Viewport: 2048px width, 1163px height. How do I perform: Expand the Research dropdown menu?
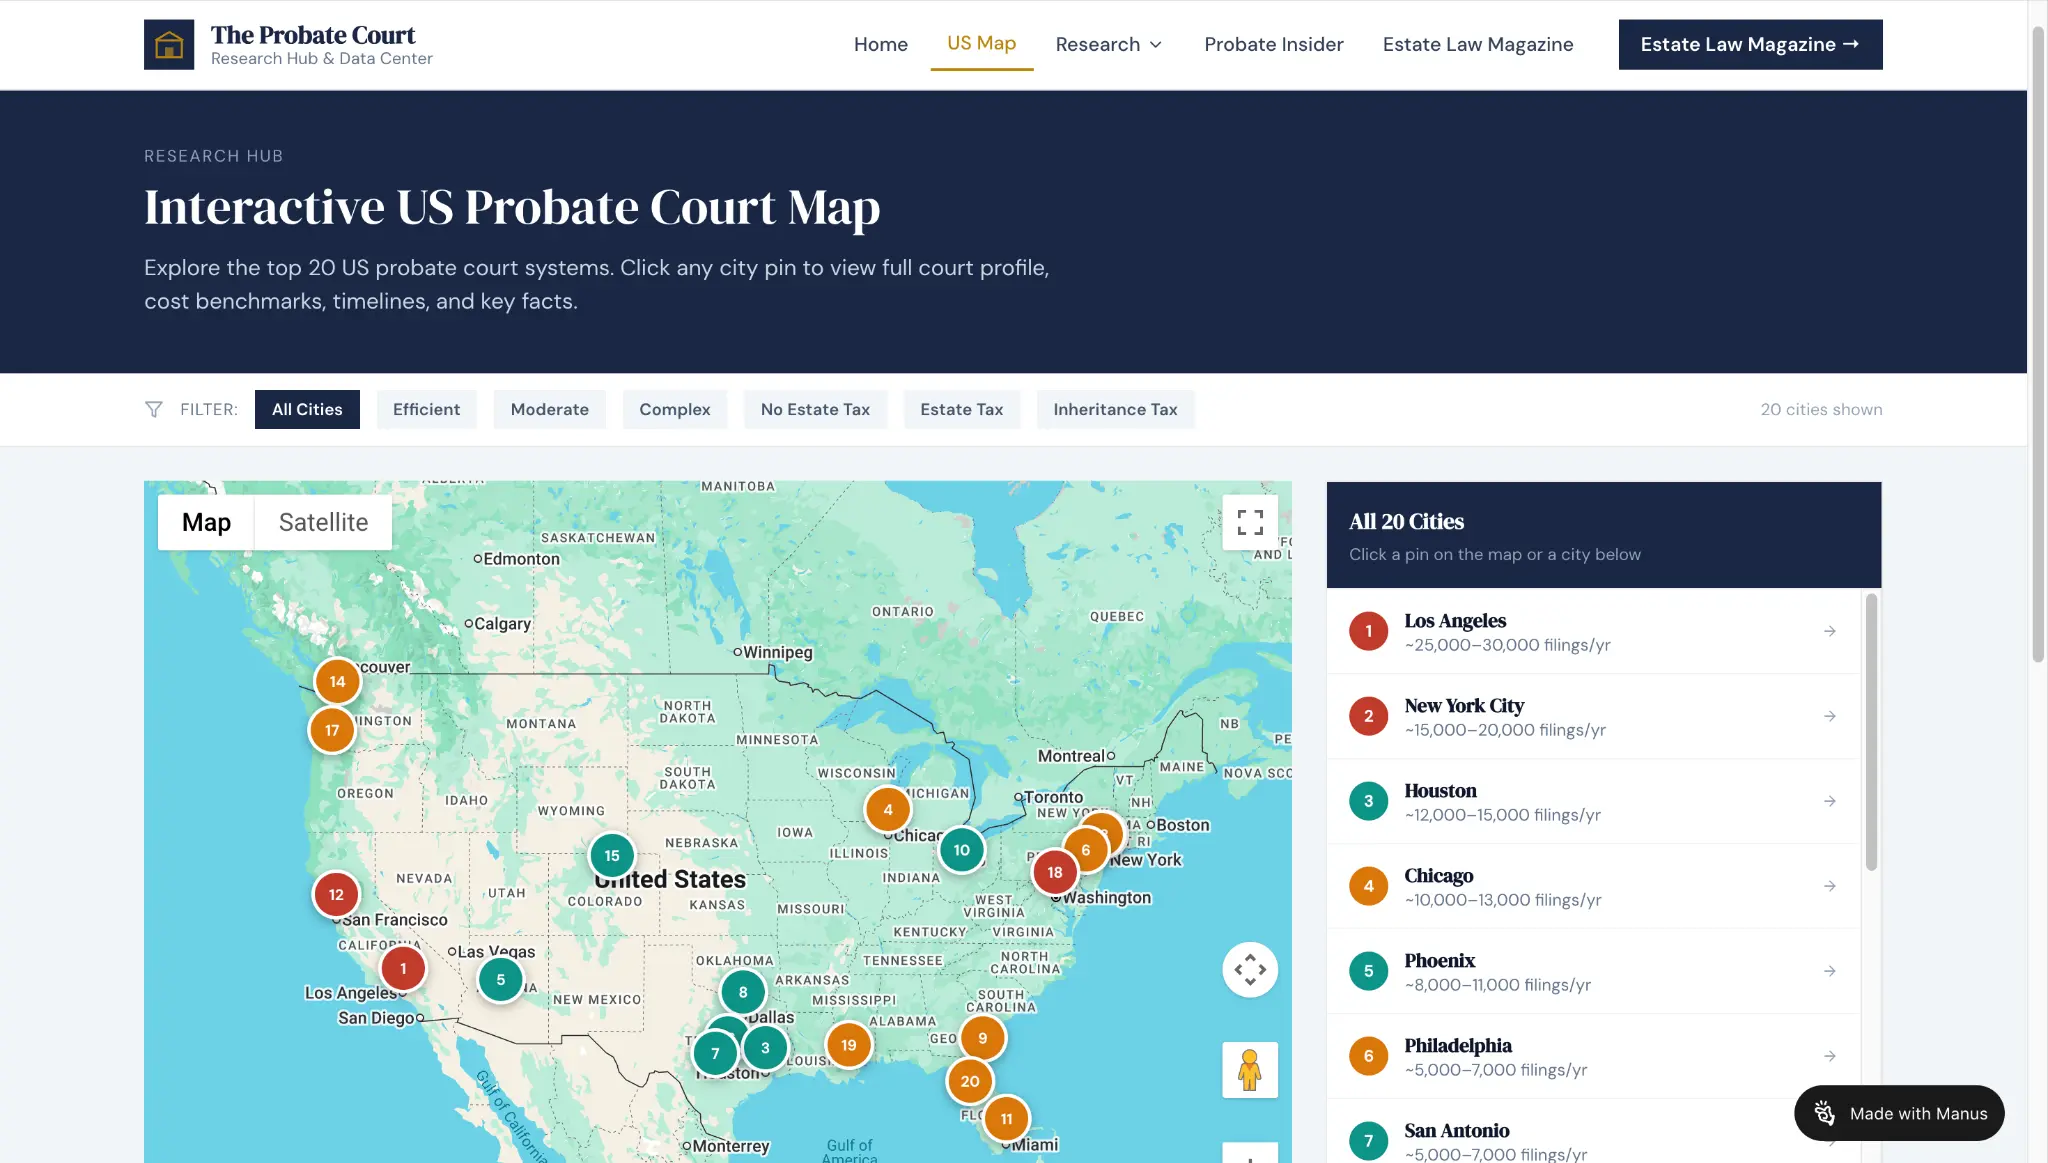pyautogui.click(x=1108, y=44)
